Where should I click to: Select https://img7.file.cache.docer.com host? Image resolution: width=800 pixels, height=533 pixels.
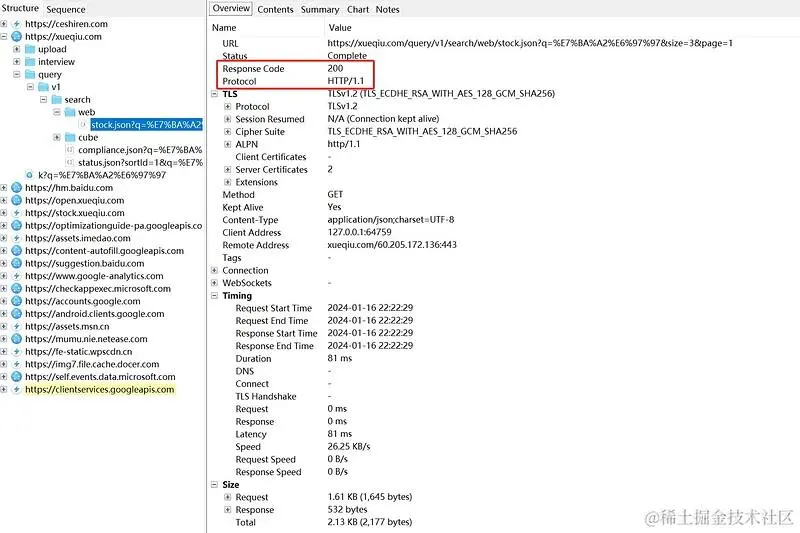(92, 364)
